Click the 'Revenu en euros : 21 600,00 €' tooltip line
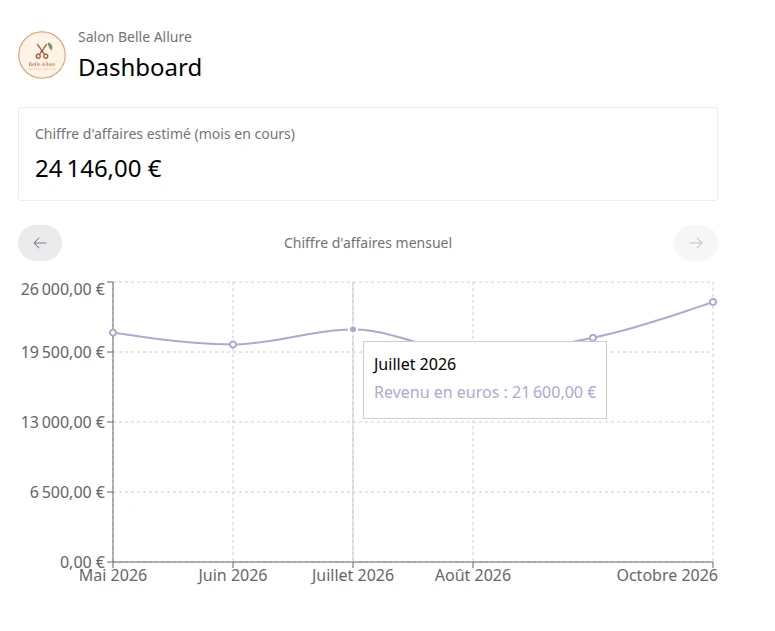Viewport: 775px width, 631px height. (485, 392)
